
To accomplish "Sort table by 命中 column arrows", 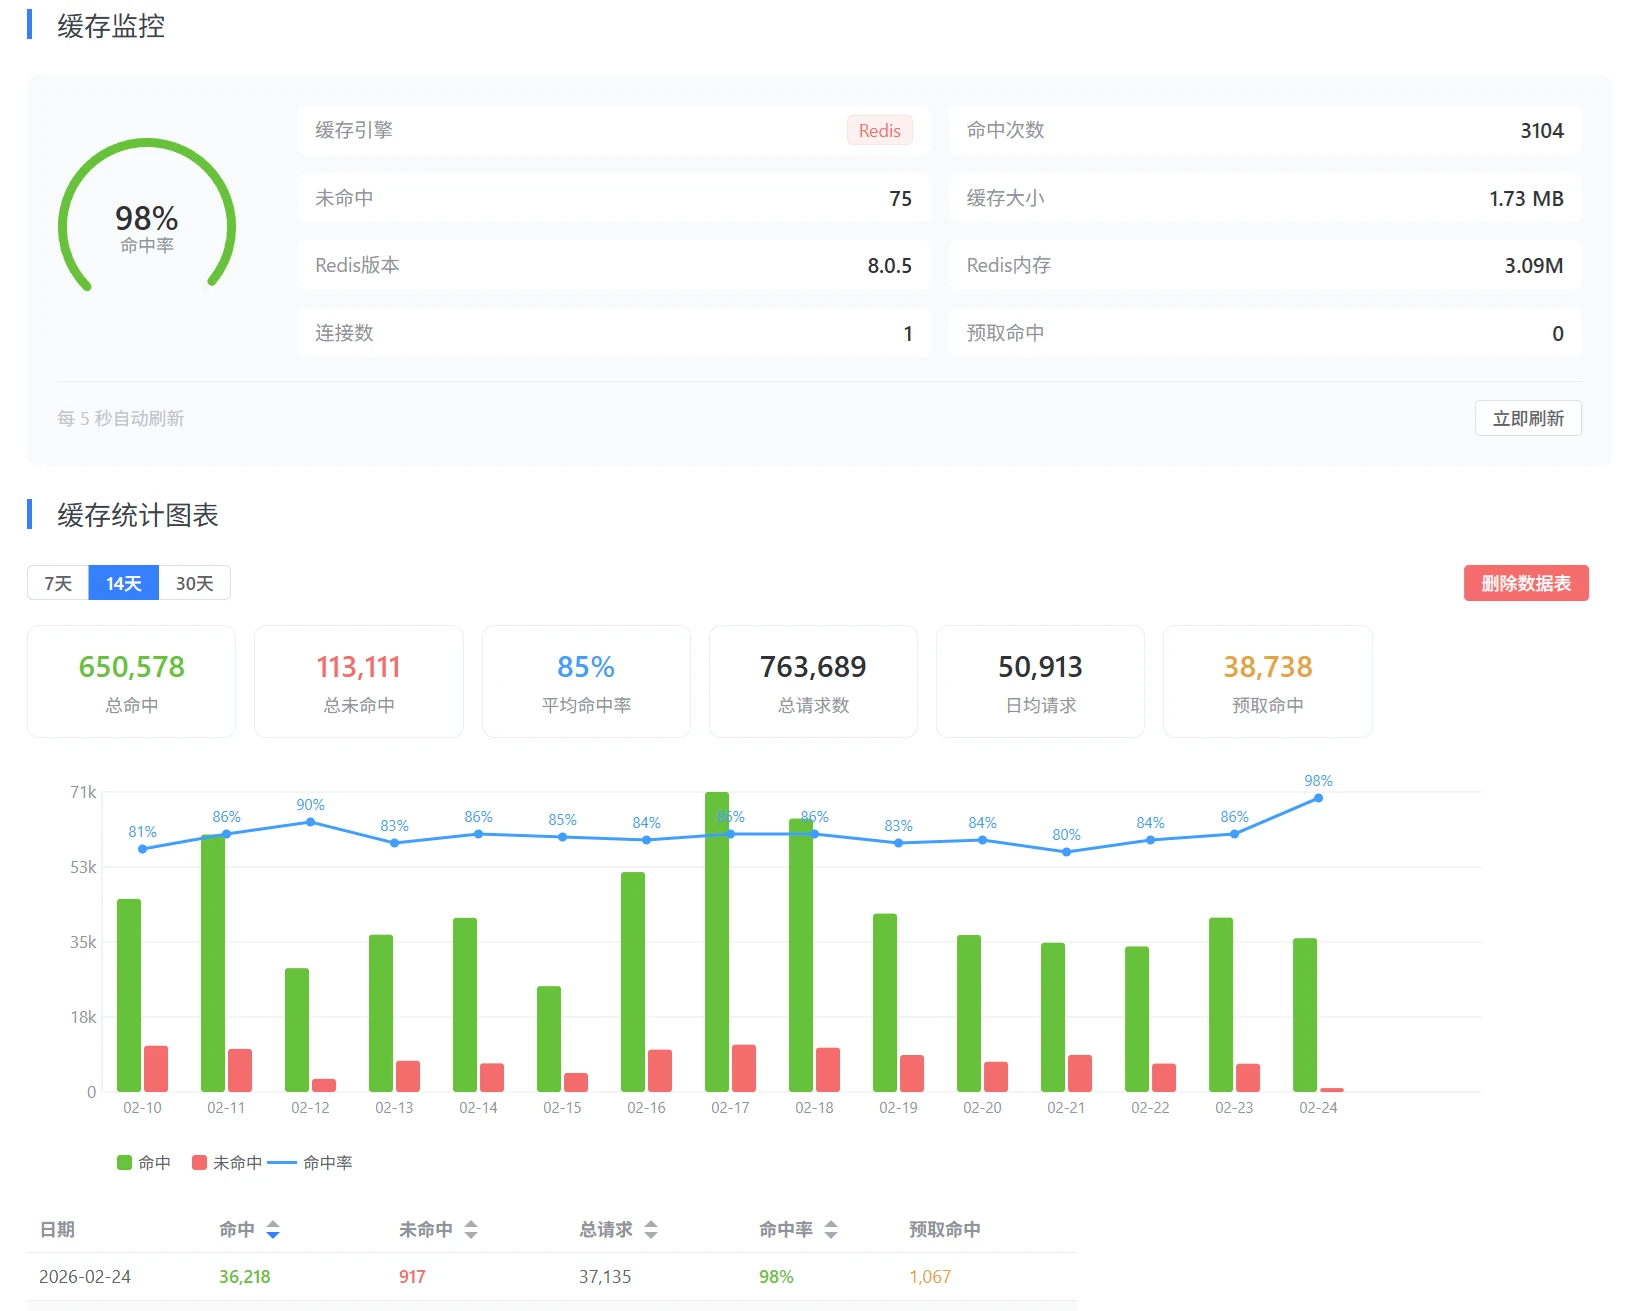I will pos(273,1230).
